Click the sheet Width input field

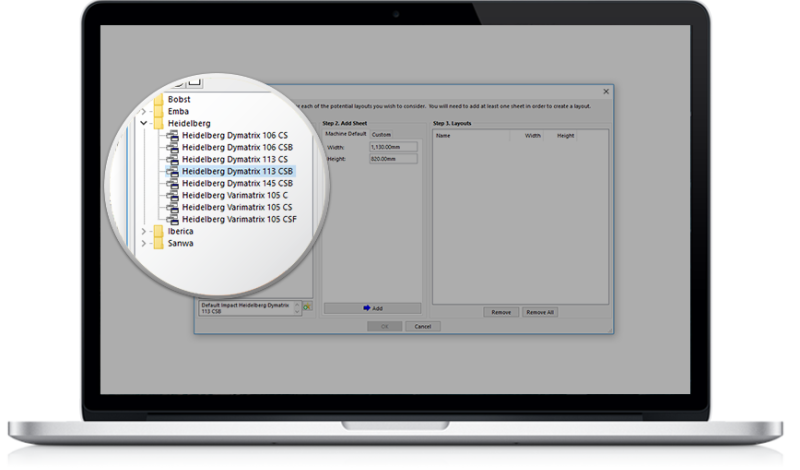(x=393, y=147)
